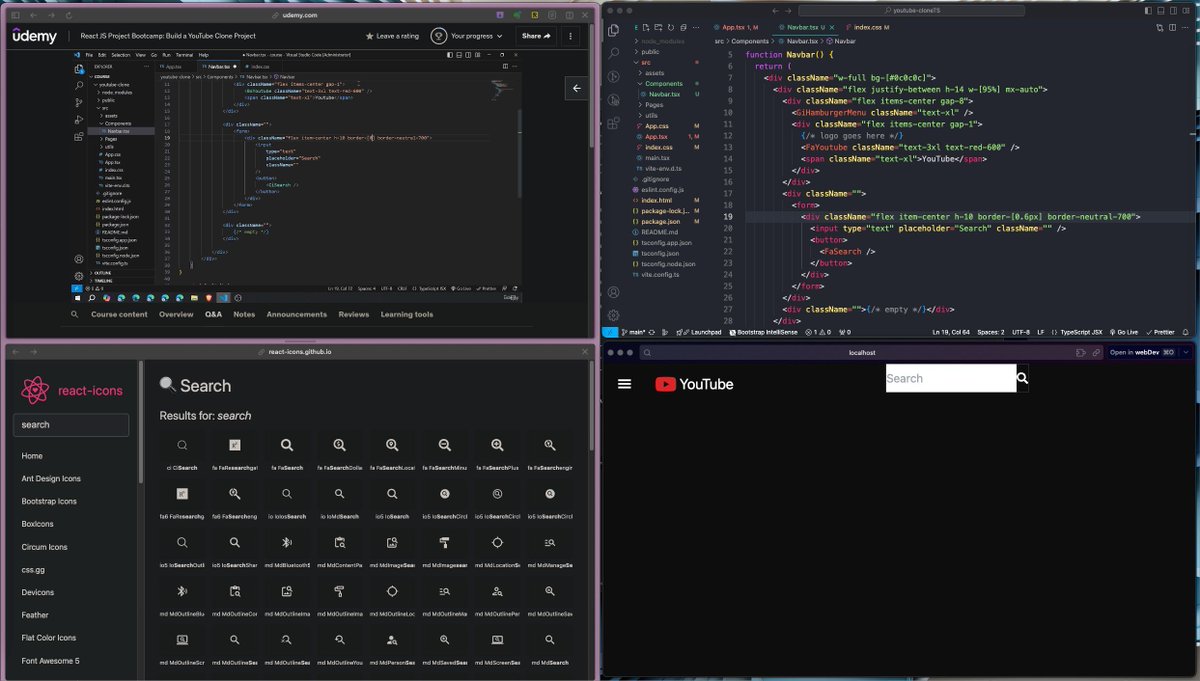The image size is (1200, 681).
Task: Click the react-icons search input field
Action: 71,425
